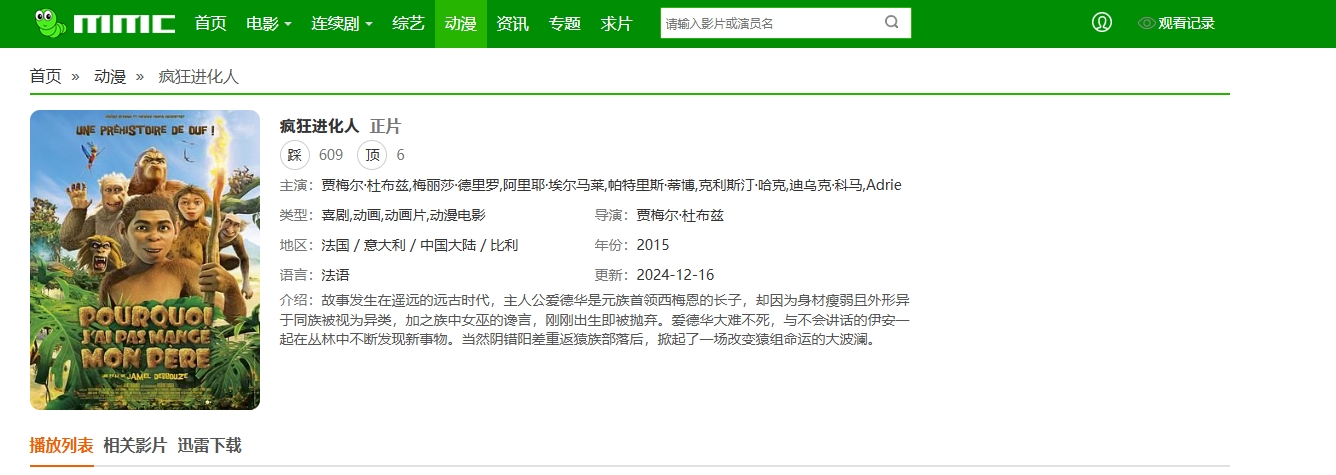1336x475 pixels.
Task: Click the update date 2024-12-16
Action: click(676, 275)
